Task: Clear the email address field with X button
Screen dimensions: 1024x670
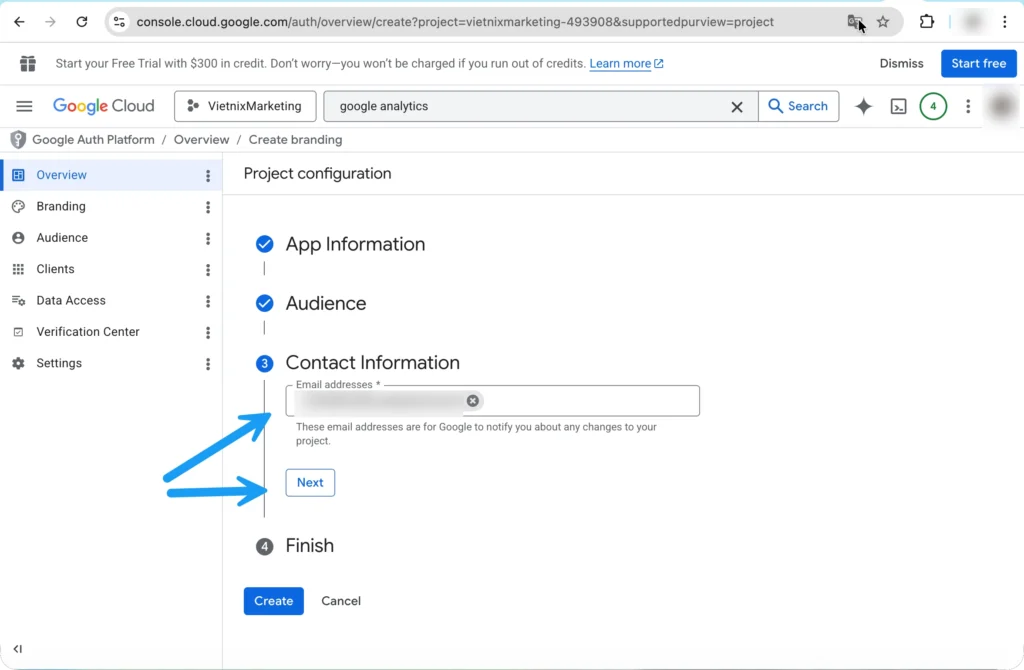Action: [x=473, y=400]
